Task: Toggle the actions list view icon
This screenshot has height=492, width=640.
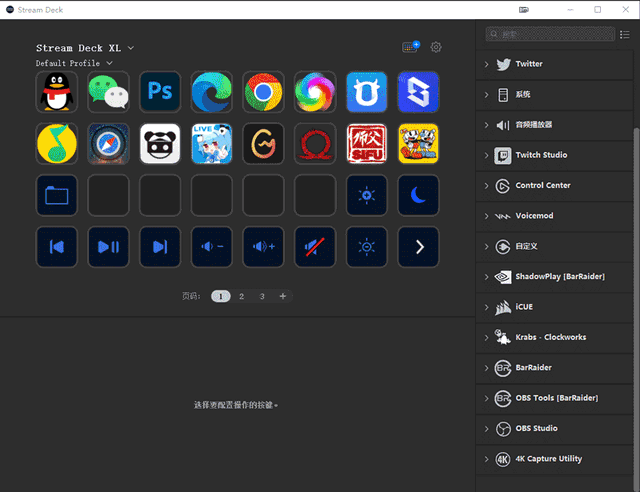Action: tap(624, 34)
